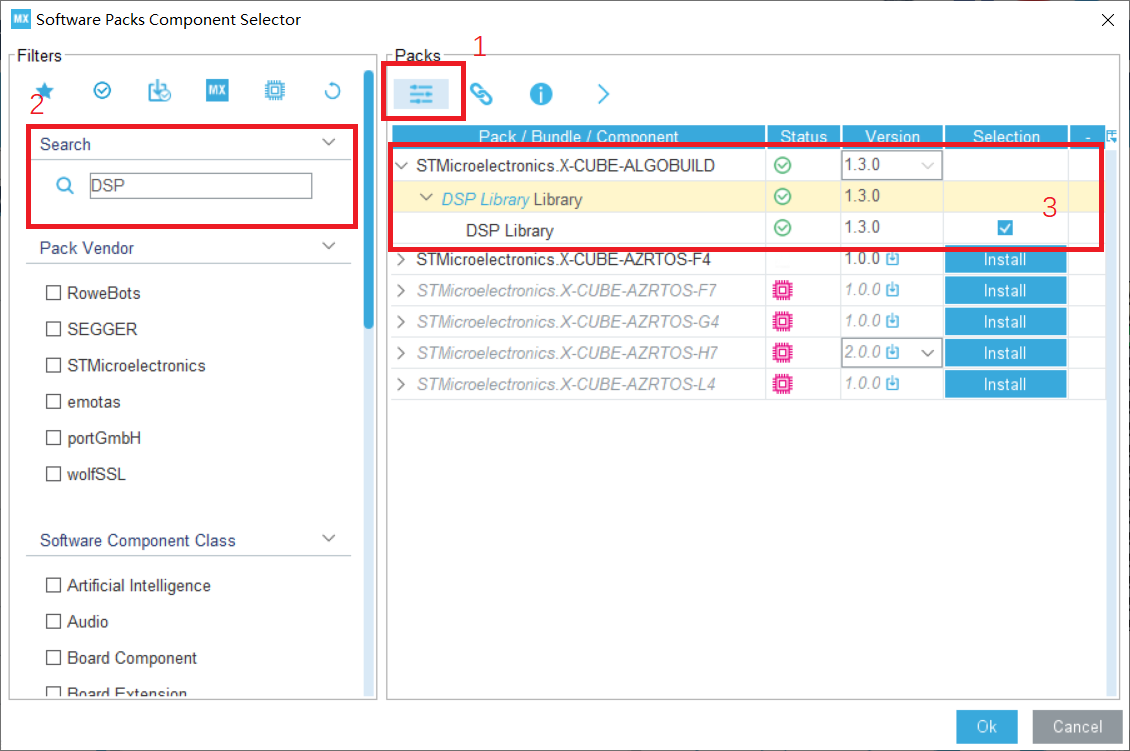
Task: Click the check-circle filter icon
Action: pyautogui.click(x=102, y=90)
